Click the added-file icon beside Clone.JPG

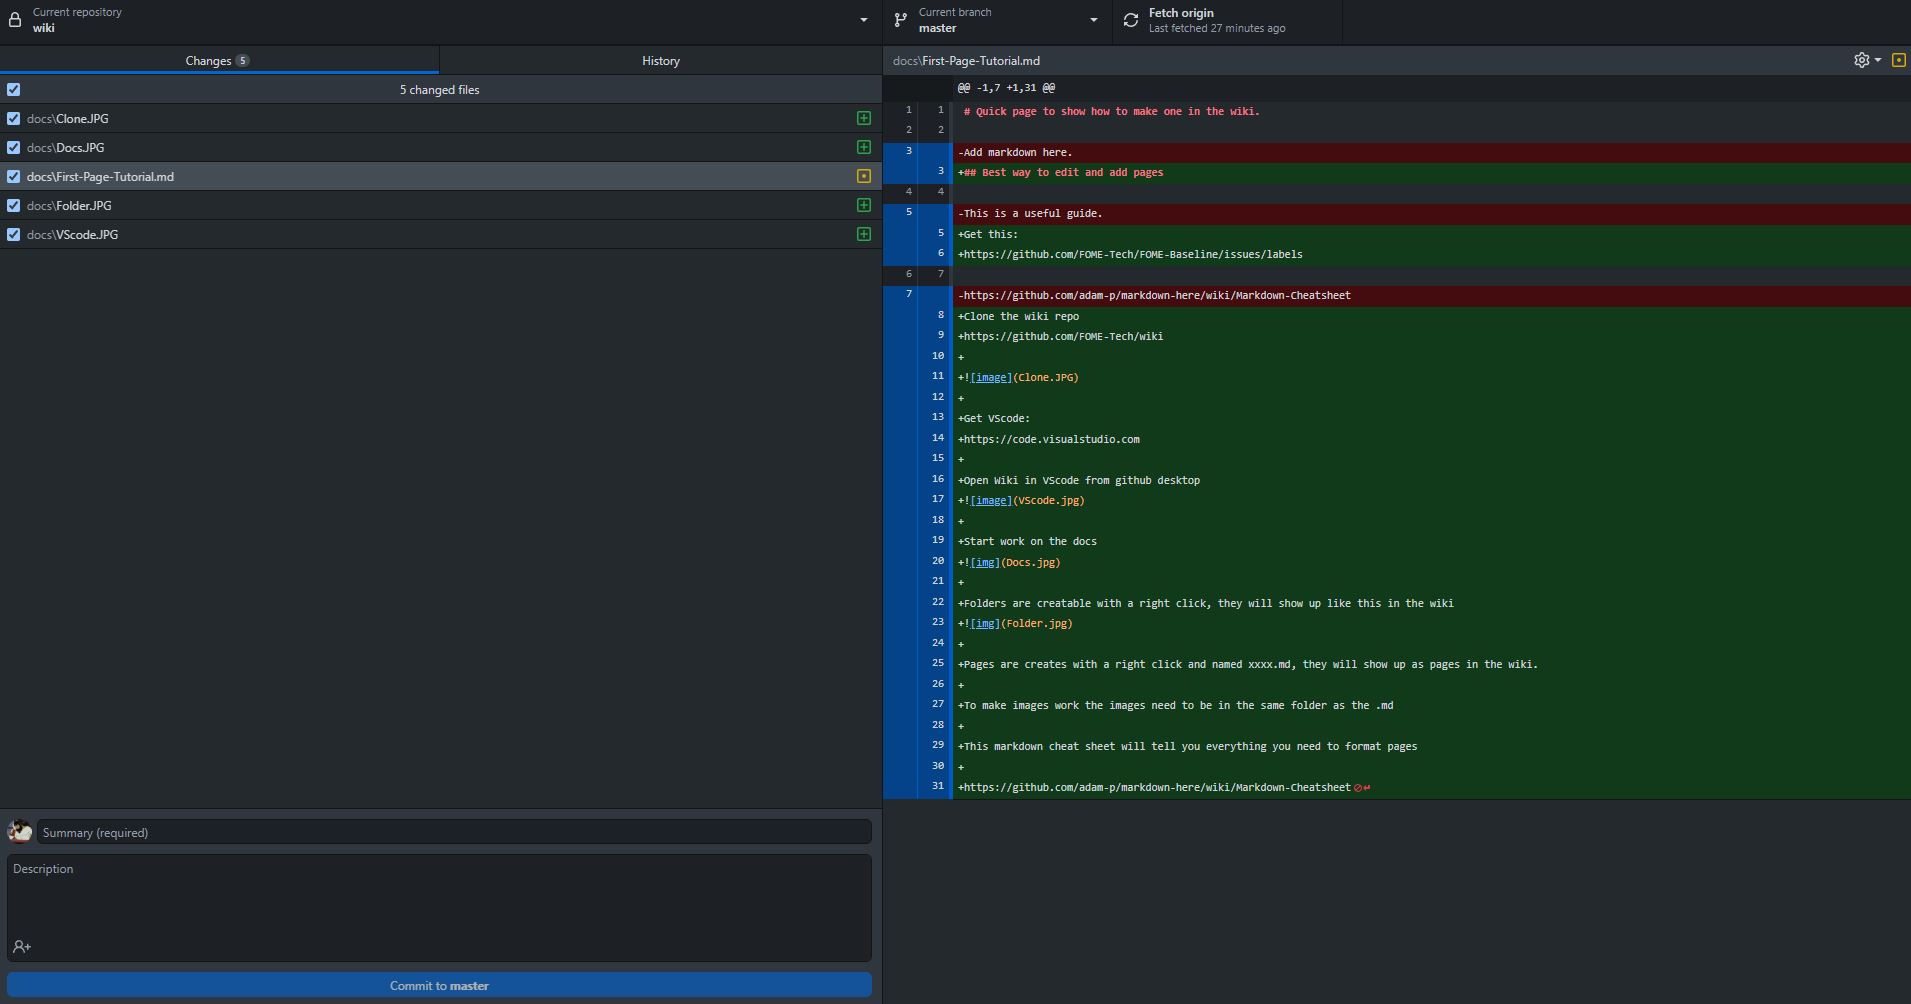863,118
